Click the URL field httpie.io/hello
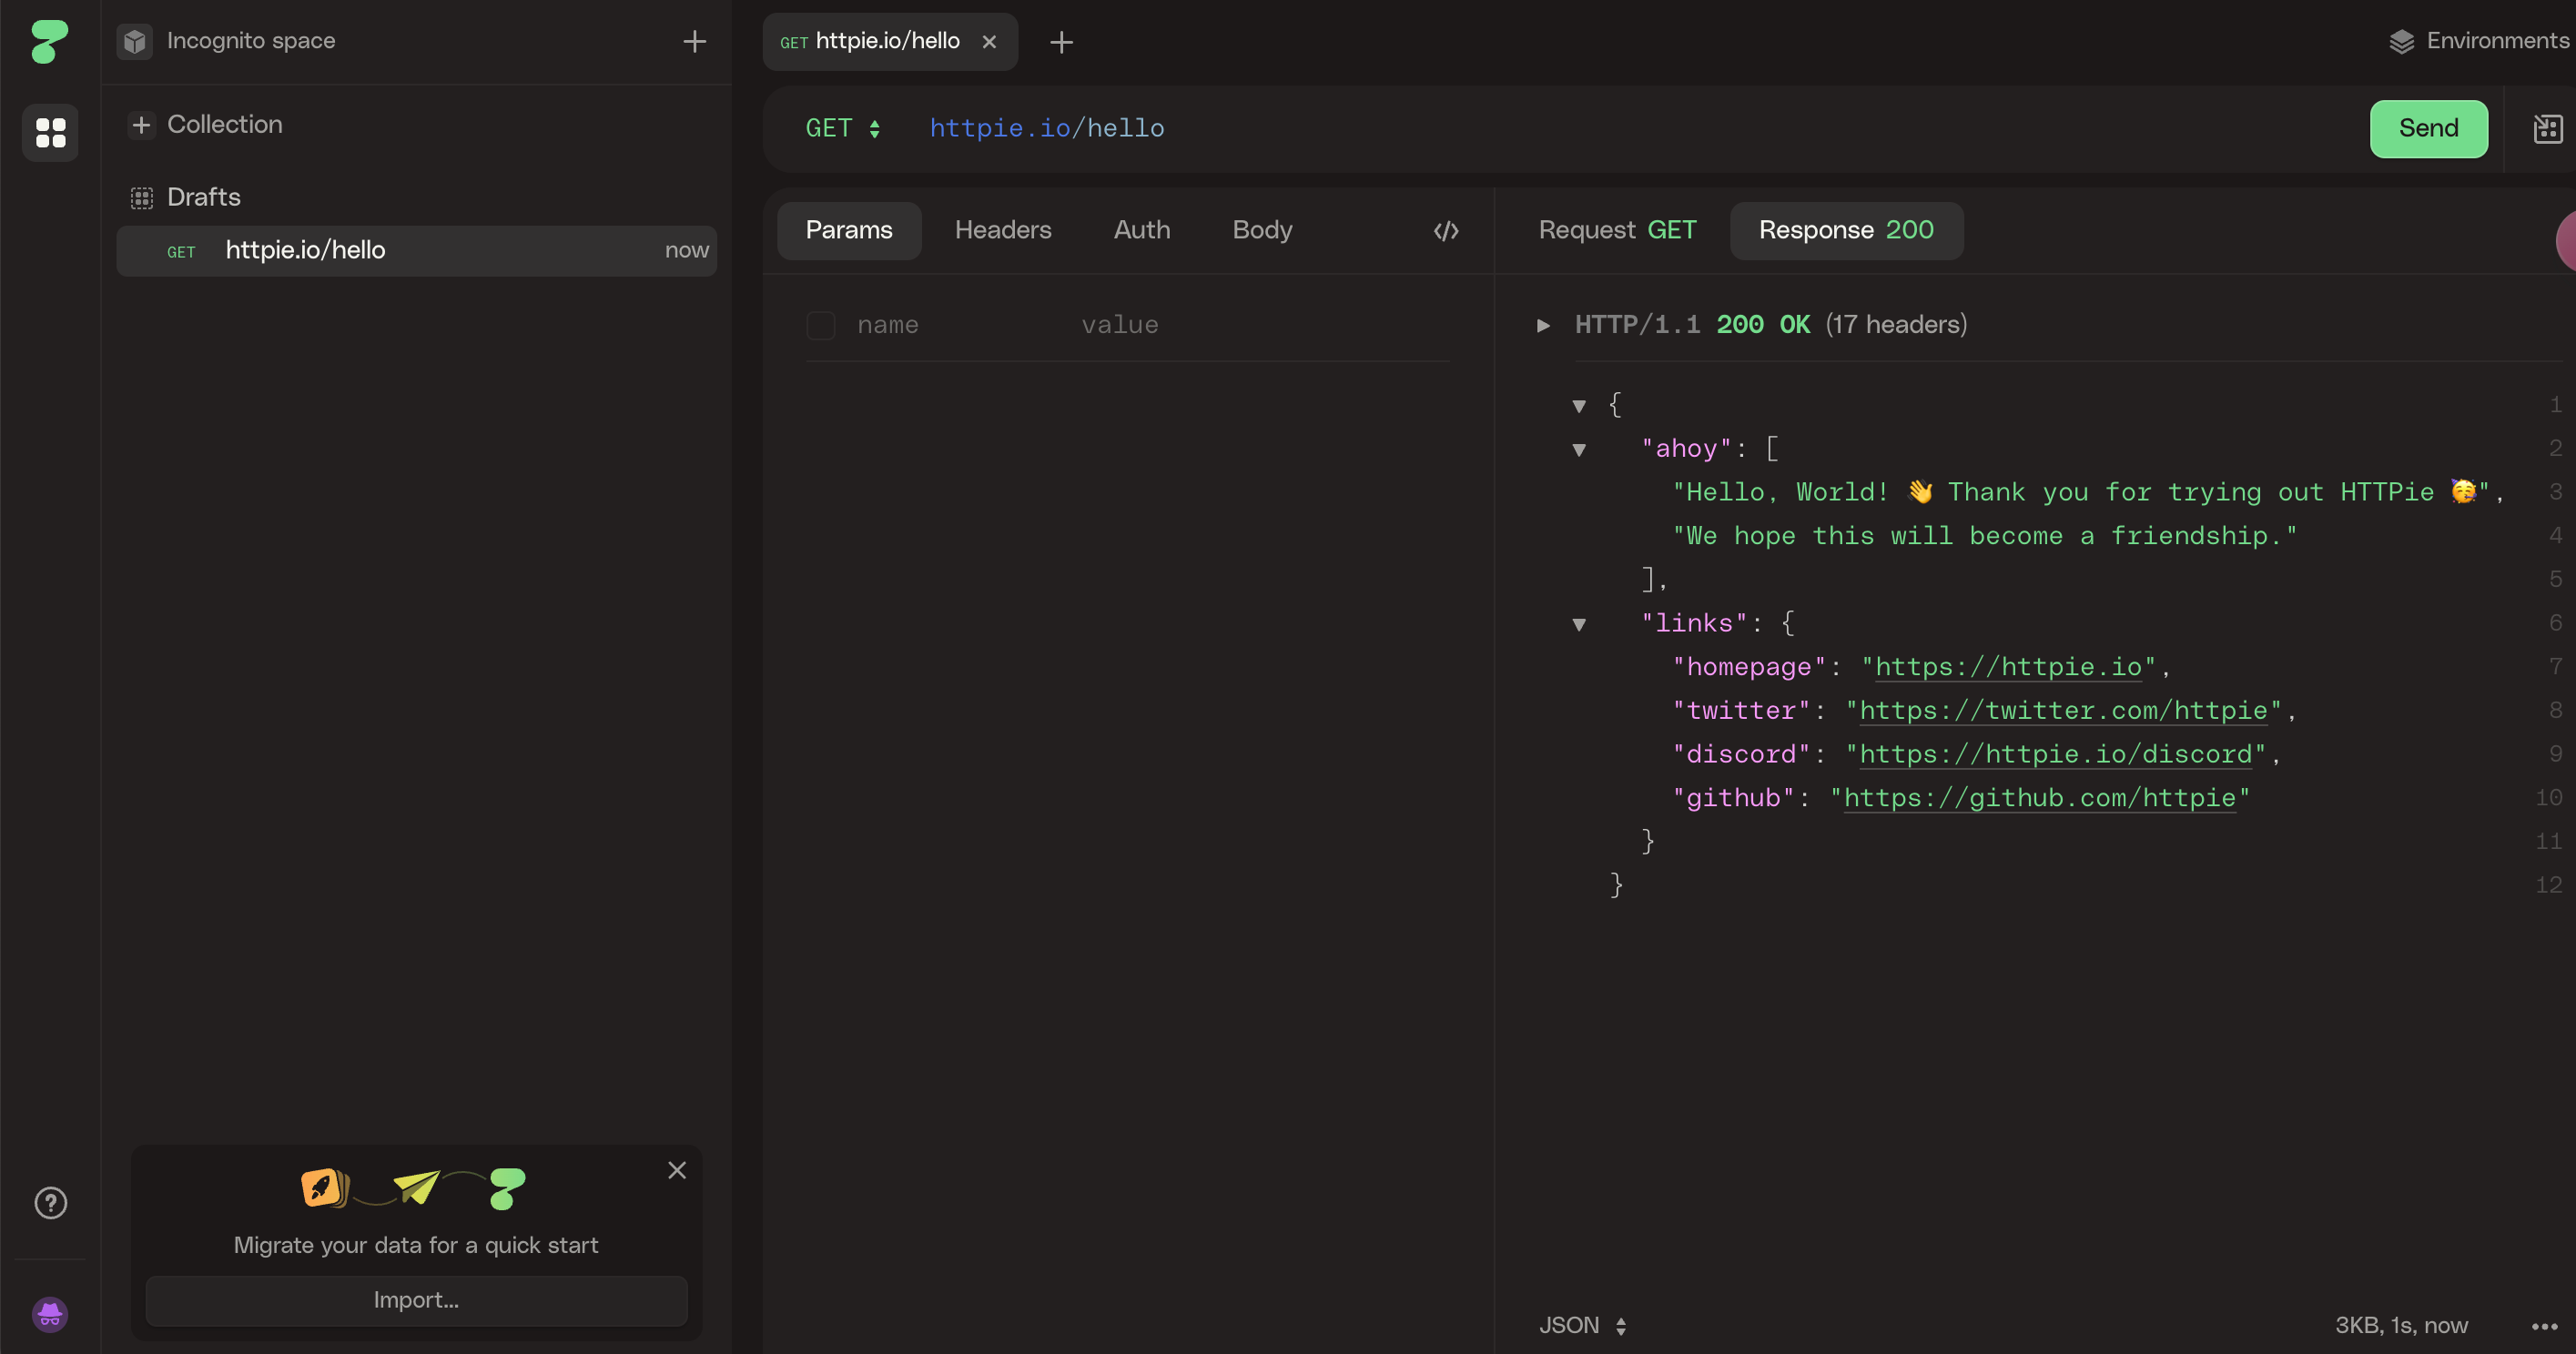2576x1354 pixels. tap(1046, 128)
